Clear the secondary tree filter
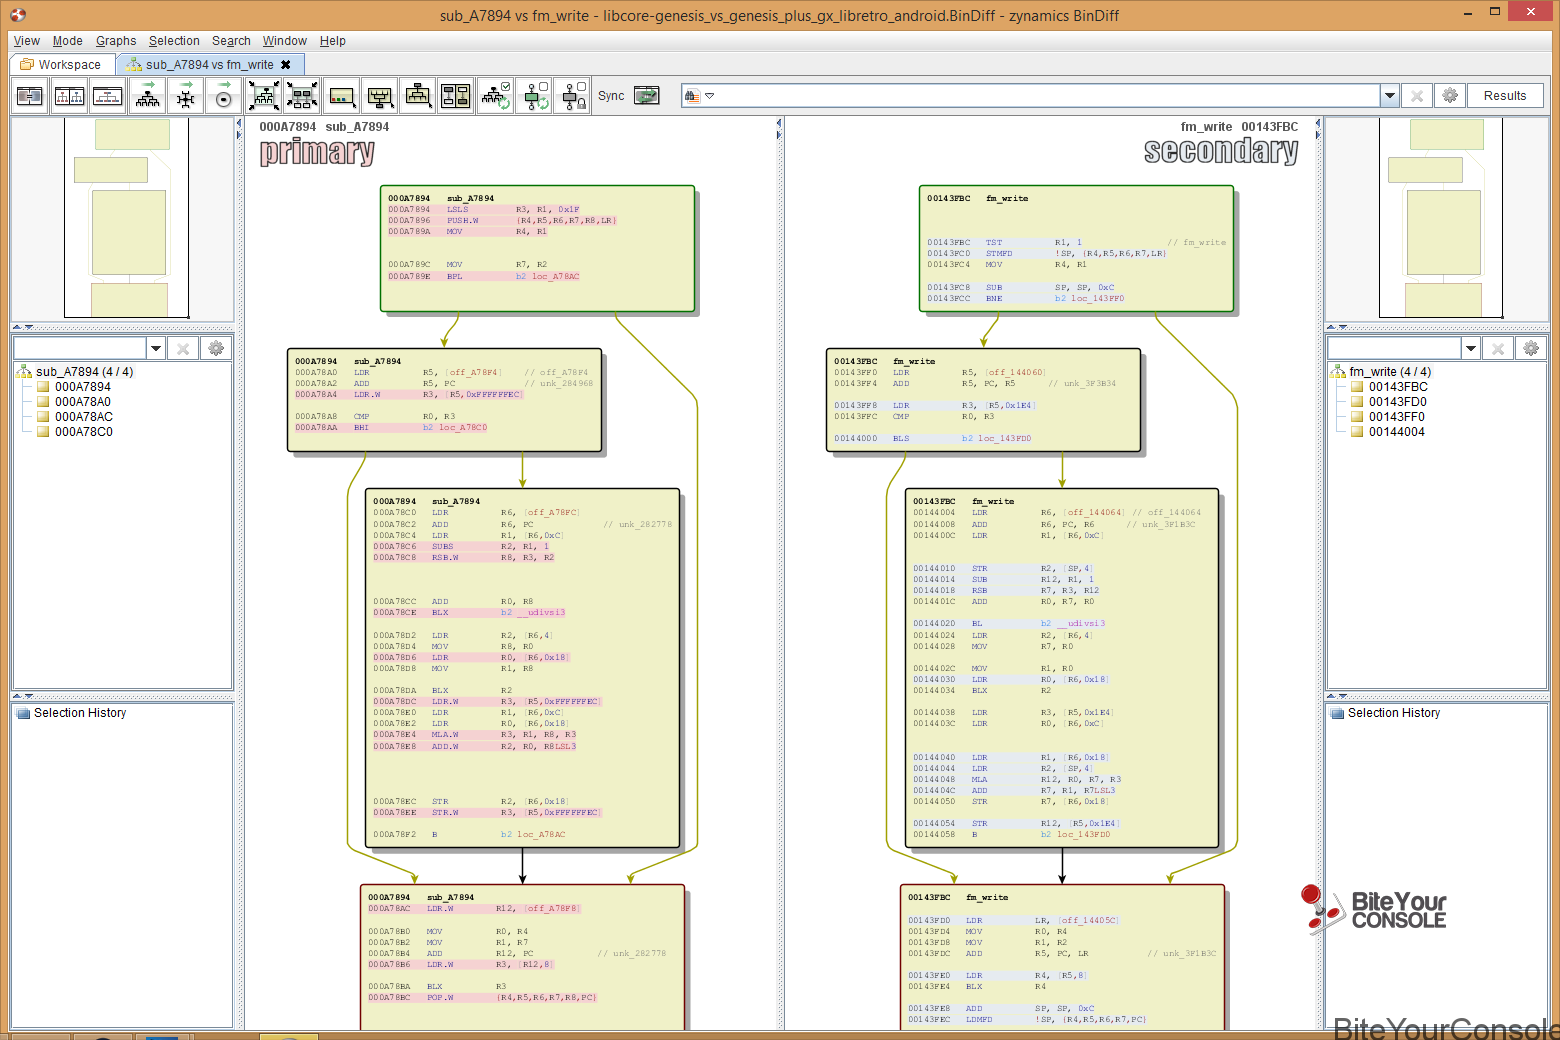This screenshot has height=1040, width=1560. [1497, 348]
